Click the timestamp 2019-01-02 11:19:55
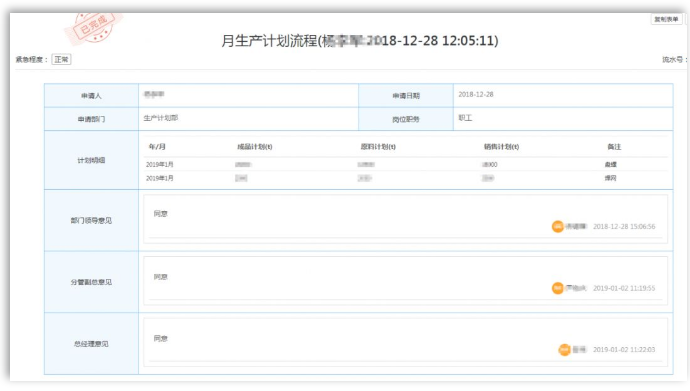 coord(624,288)
